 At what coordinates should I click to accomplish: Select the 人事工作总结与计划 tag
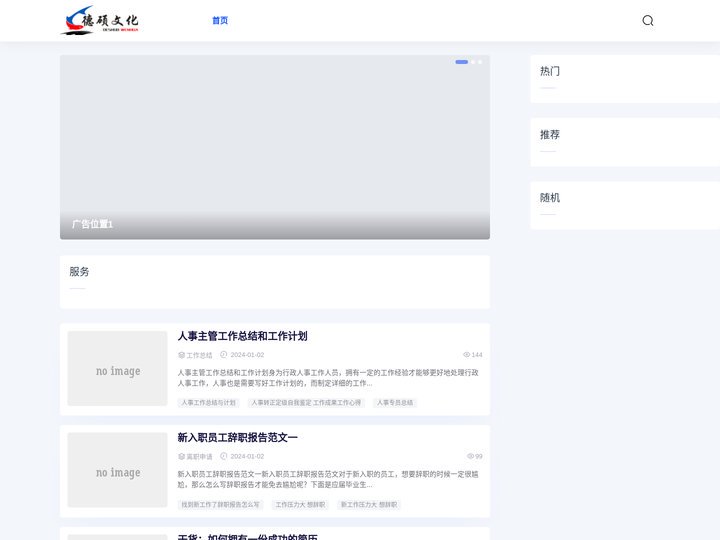[208, 403]
